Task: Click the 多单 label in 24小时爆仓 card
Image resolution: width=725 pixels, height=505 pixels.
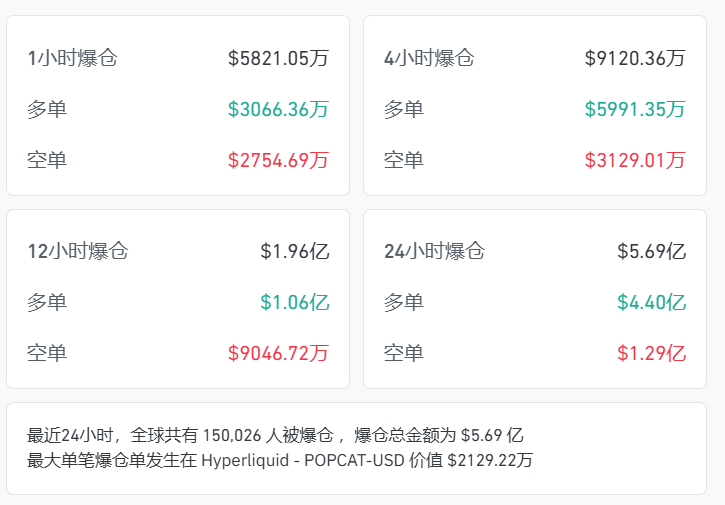Action: pyautogui.click(x=404, y=302)
